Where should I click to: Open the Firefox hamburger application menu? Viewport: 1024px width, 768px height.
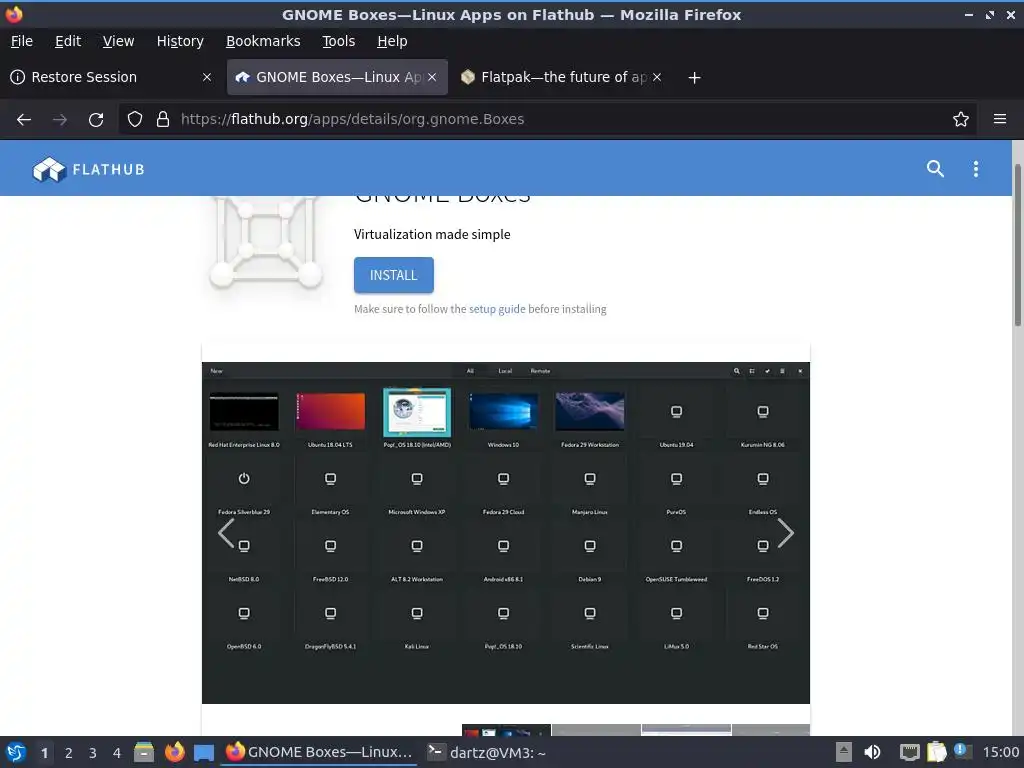1000,119
